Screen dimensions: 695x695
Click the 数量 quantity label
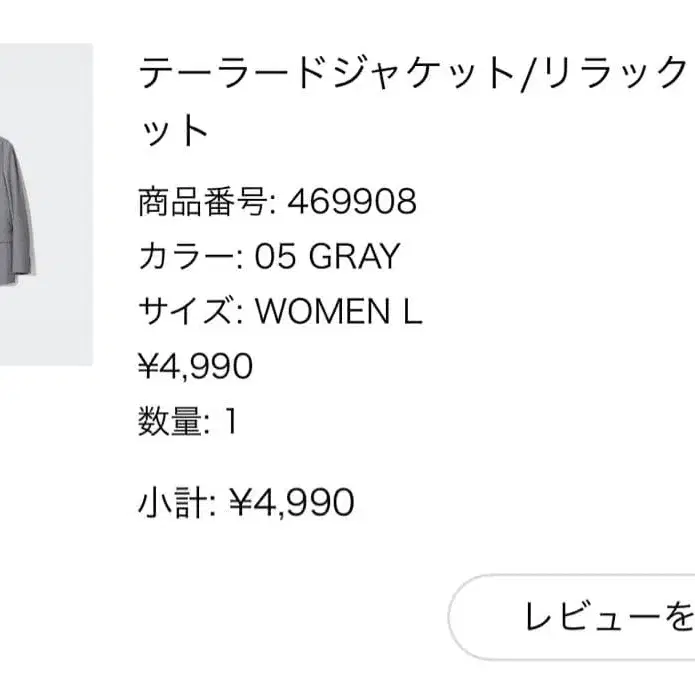(x=171, y=423)
